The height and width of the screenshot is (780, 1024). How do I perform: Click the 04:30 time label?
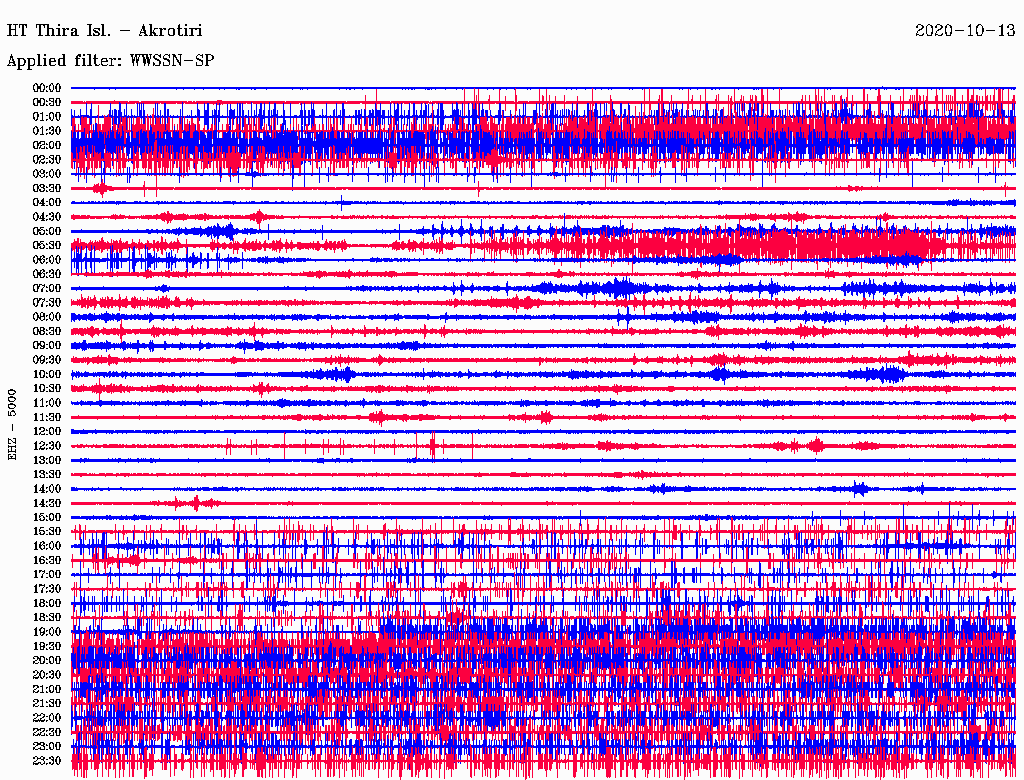click(x=47, y=217)
